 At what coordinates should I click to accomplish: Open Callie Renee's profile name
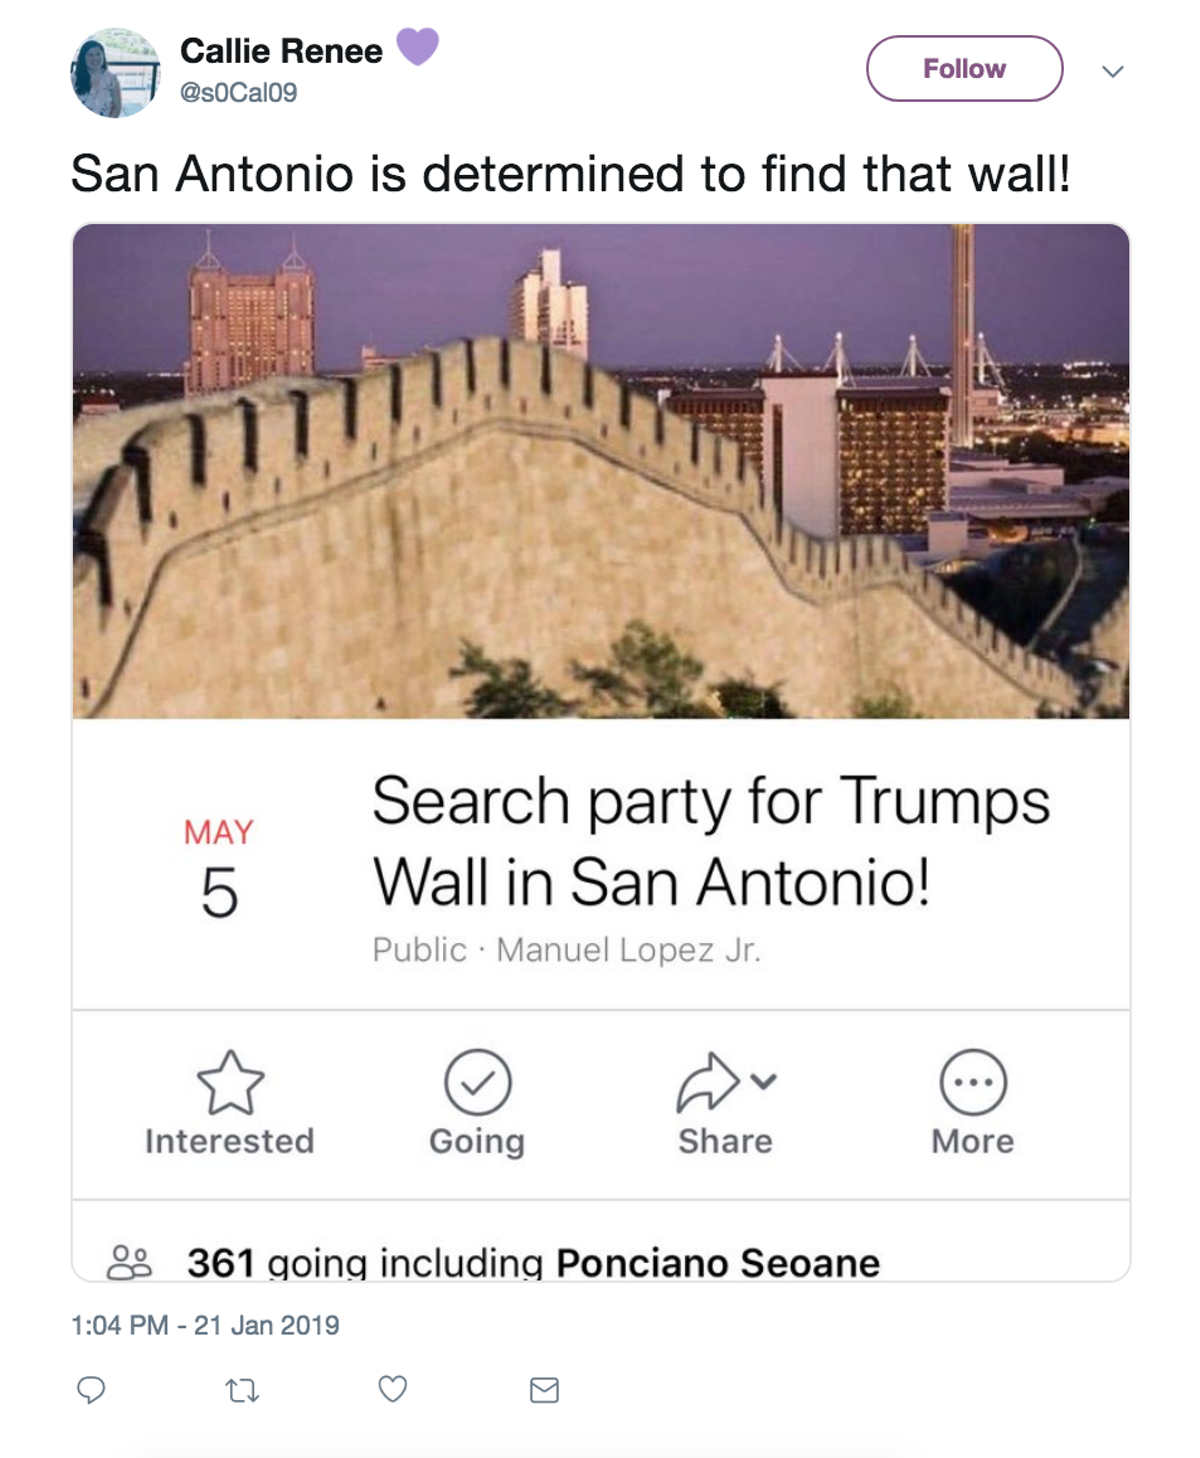click(281, 51)
